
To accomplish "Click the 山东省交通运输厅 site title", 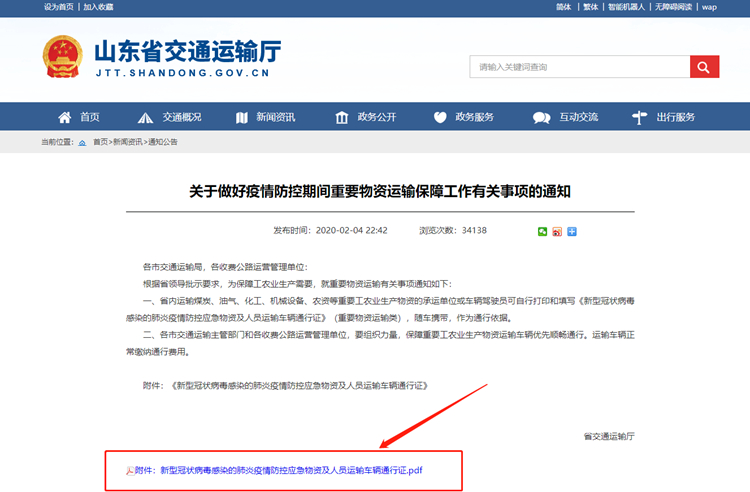I will (188, 51).
